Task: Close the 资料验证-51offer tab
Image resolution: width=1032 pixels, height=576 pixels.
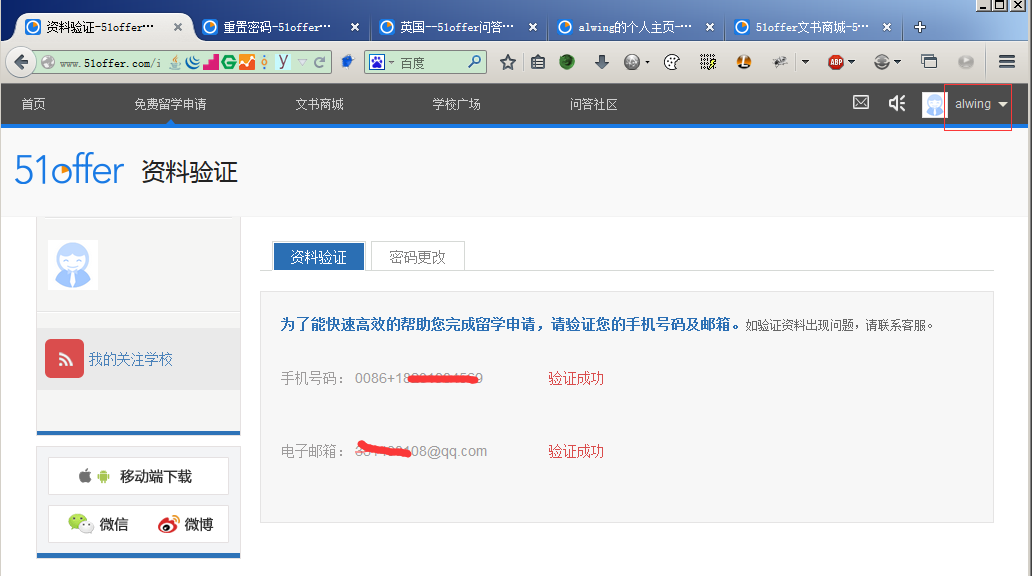Action: click(x=178, y=27)
